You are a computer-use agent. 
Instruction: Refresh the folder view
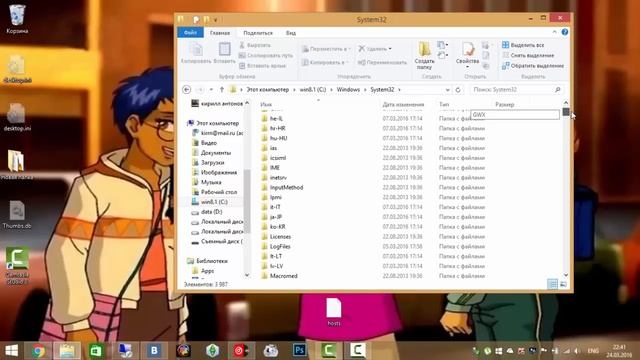[458, 90]
